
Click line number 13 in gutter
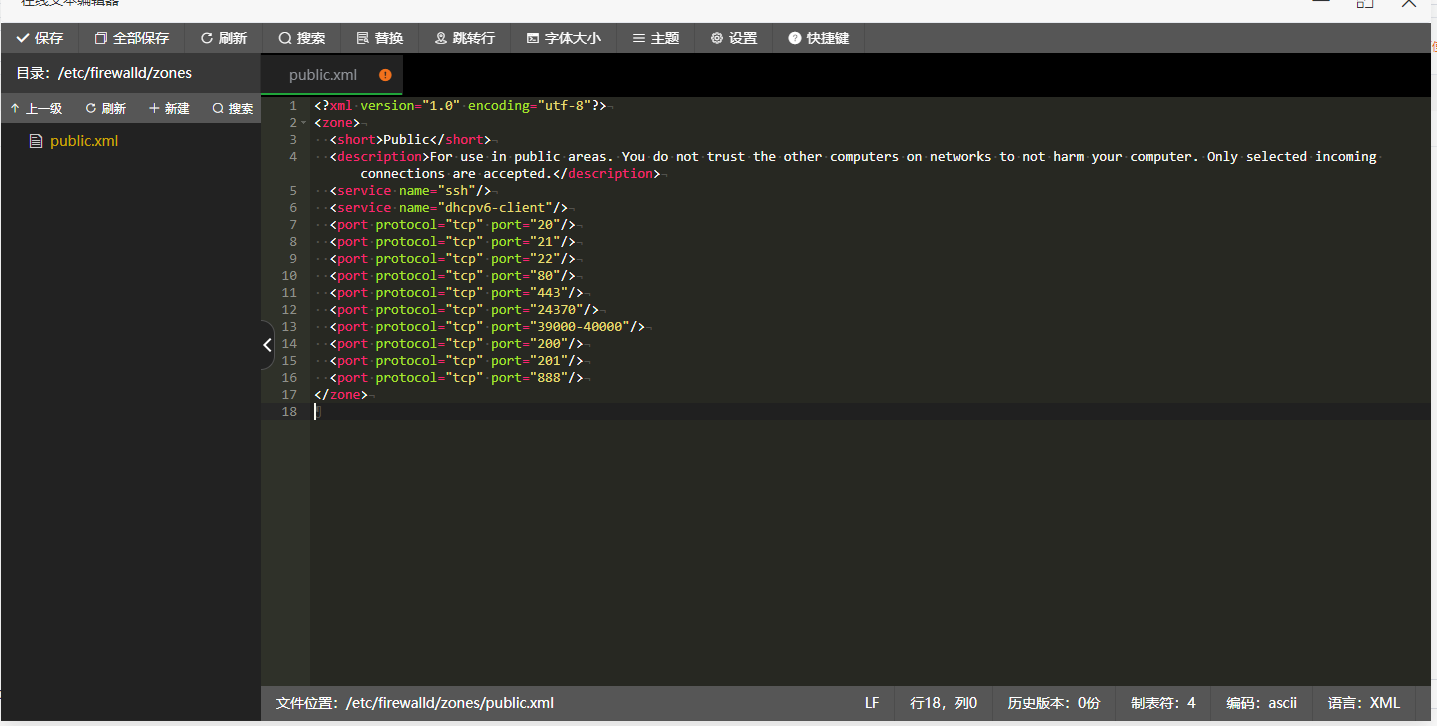point(289,326)
